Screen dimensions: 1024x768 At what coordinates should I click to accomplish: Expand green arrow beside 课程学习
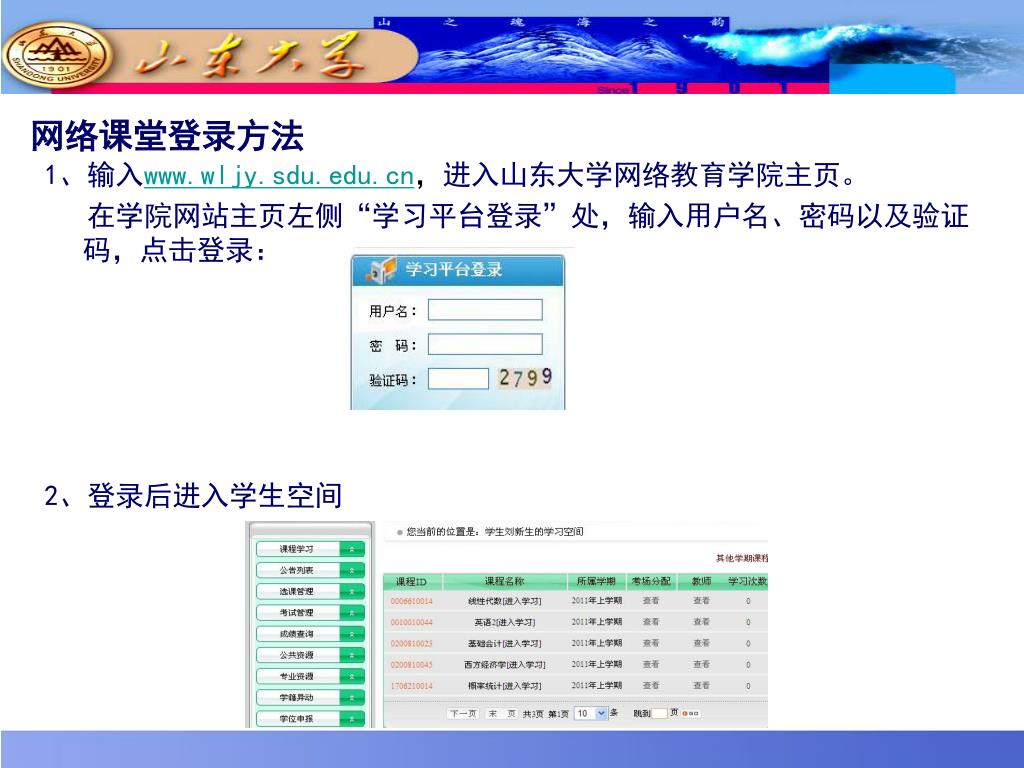point(352,549)
